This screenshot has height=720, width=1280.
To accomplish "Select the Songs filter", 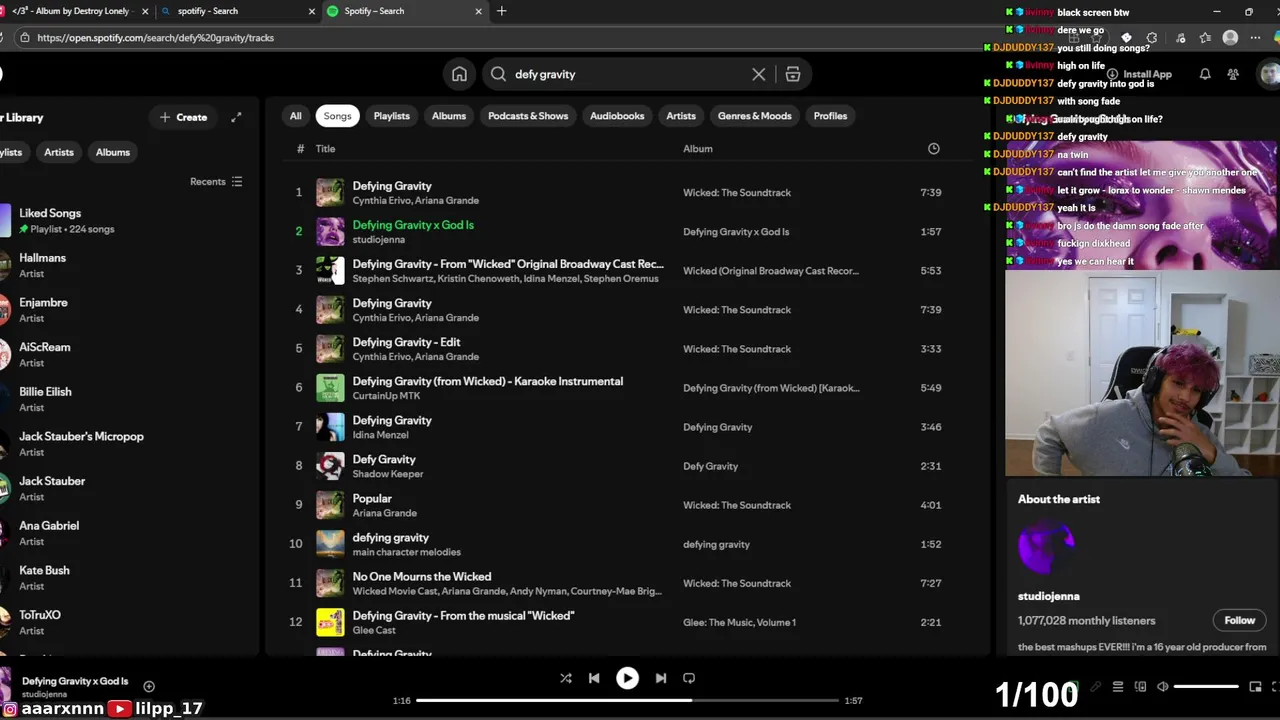I will click(337, 116).
